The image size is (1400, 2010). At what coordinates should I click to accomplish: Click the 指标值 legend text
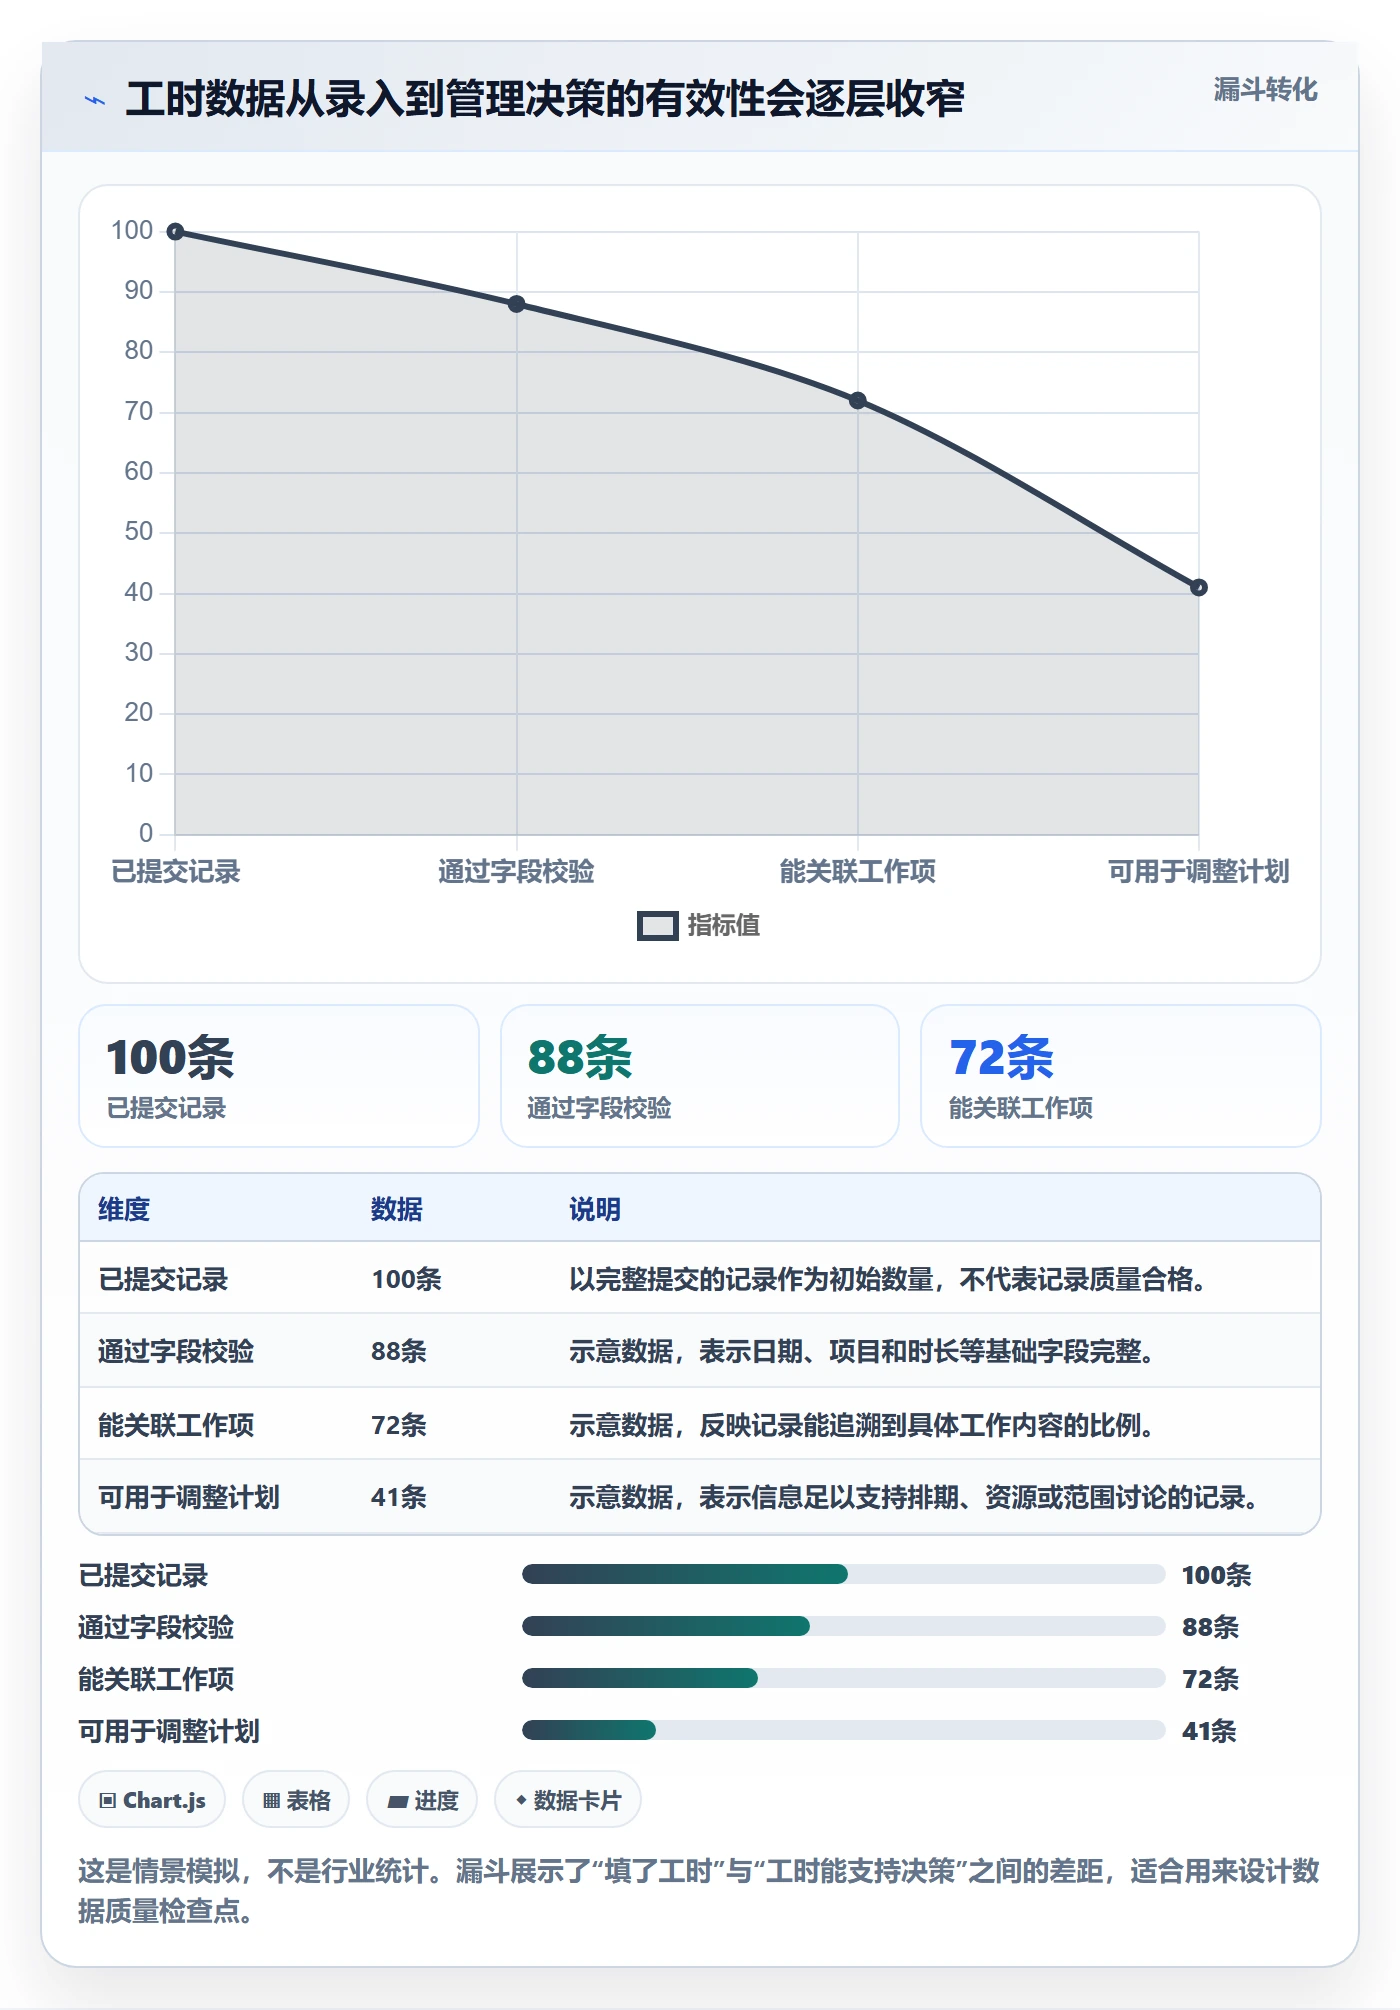pyautogui.click(x=724, y=926)
